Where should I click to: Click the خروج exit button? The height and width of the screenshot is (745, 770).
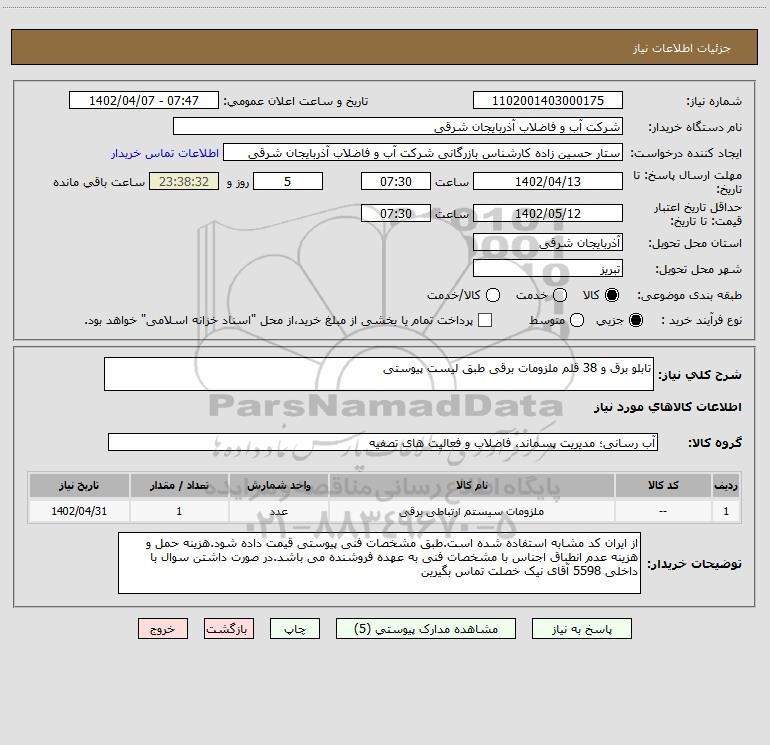point(163,629)
